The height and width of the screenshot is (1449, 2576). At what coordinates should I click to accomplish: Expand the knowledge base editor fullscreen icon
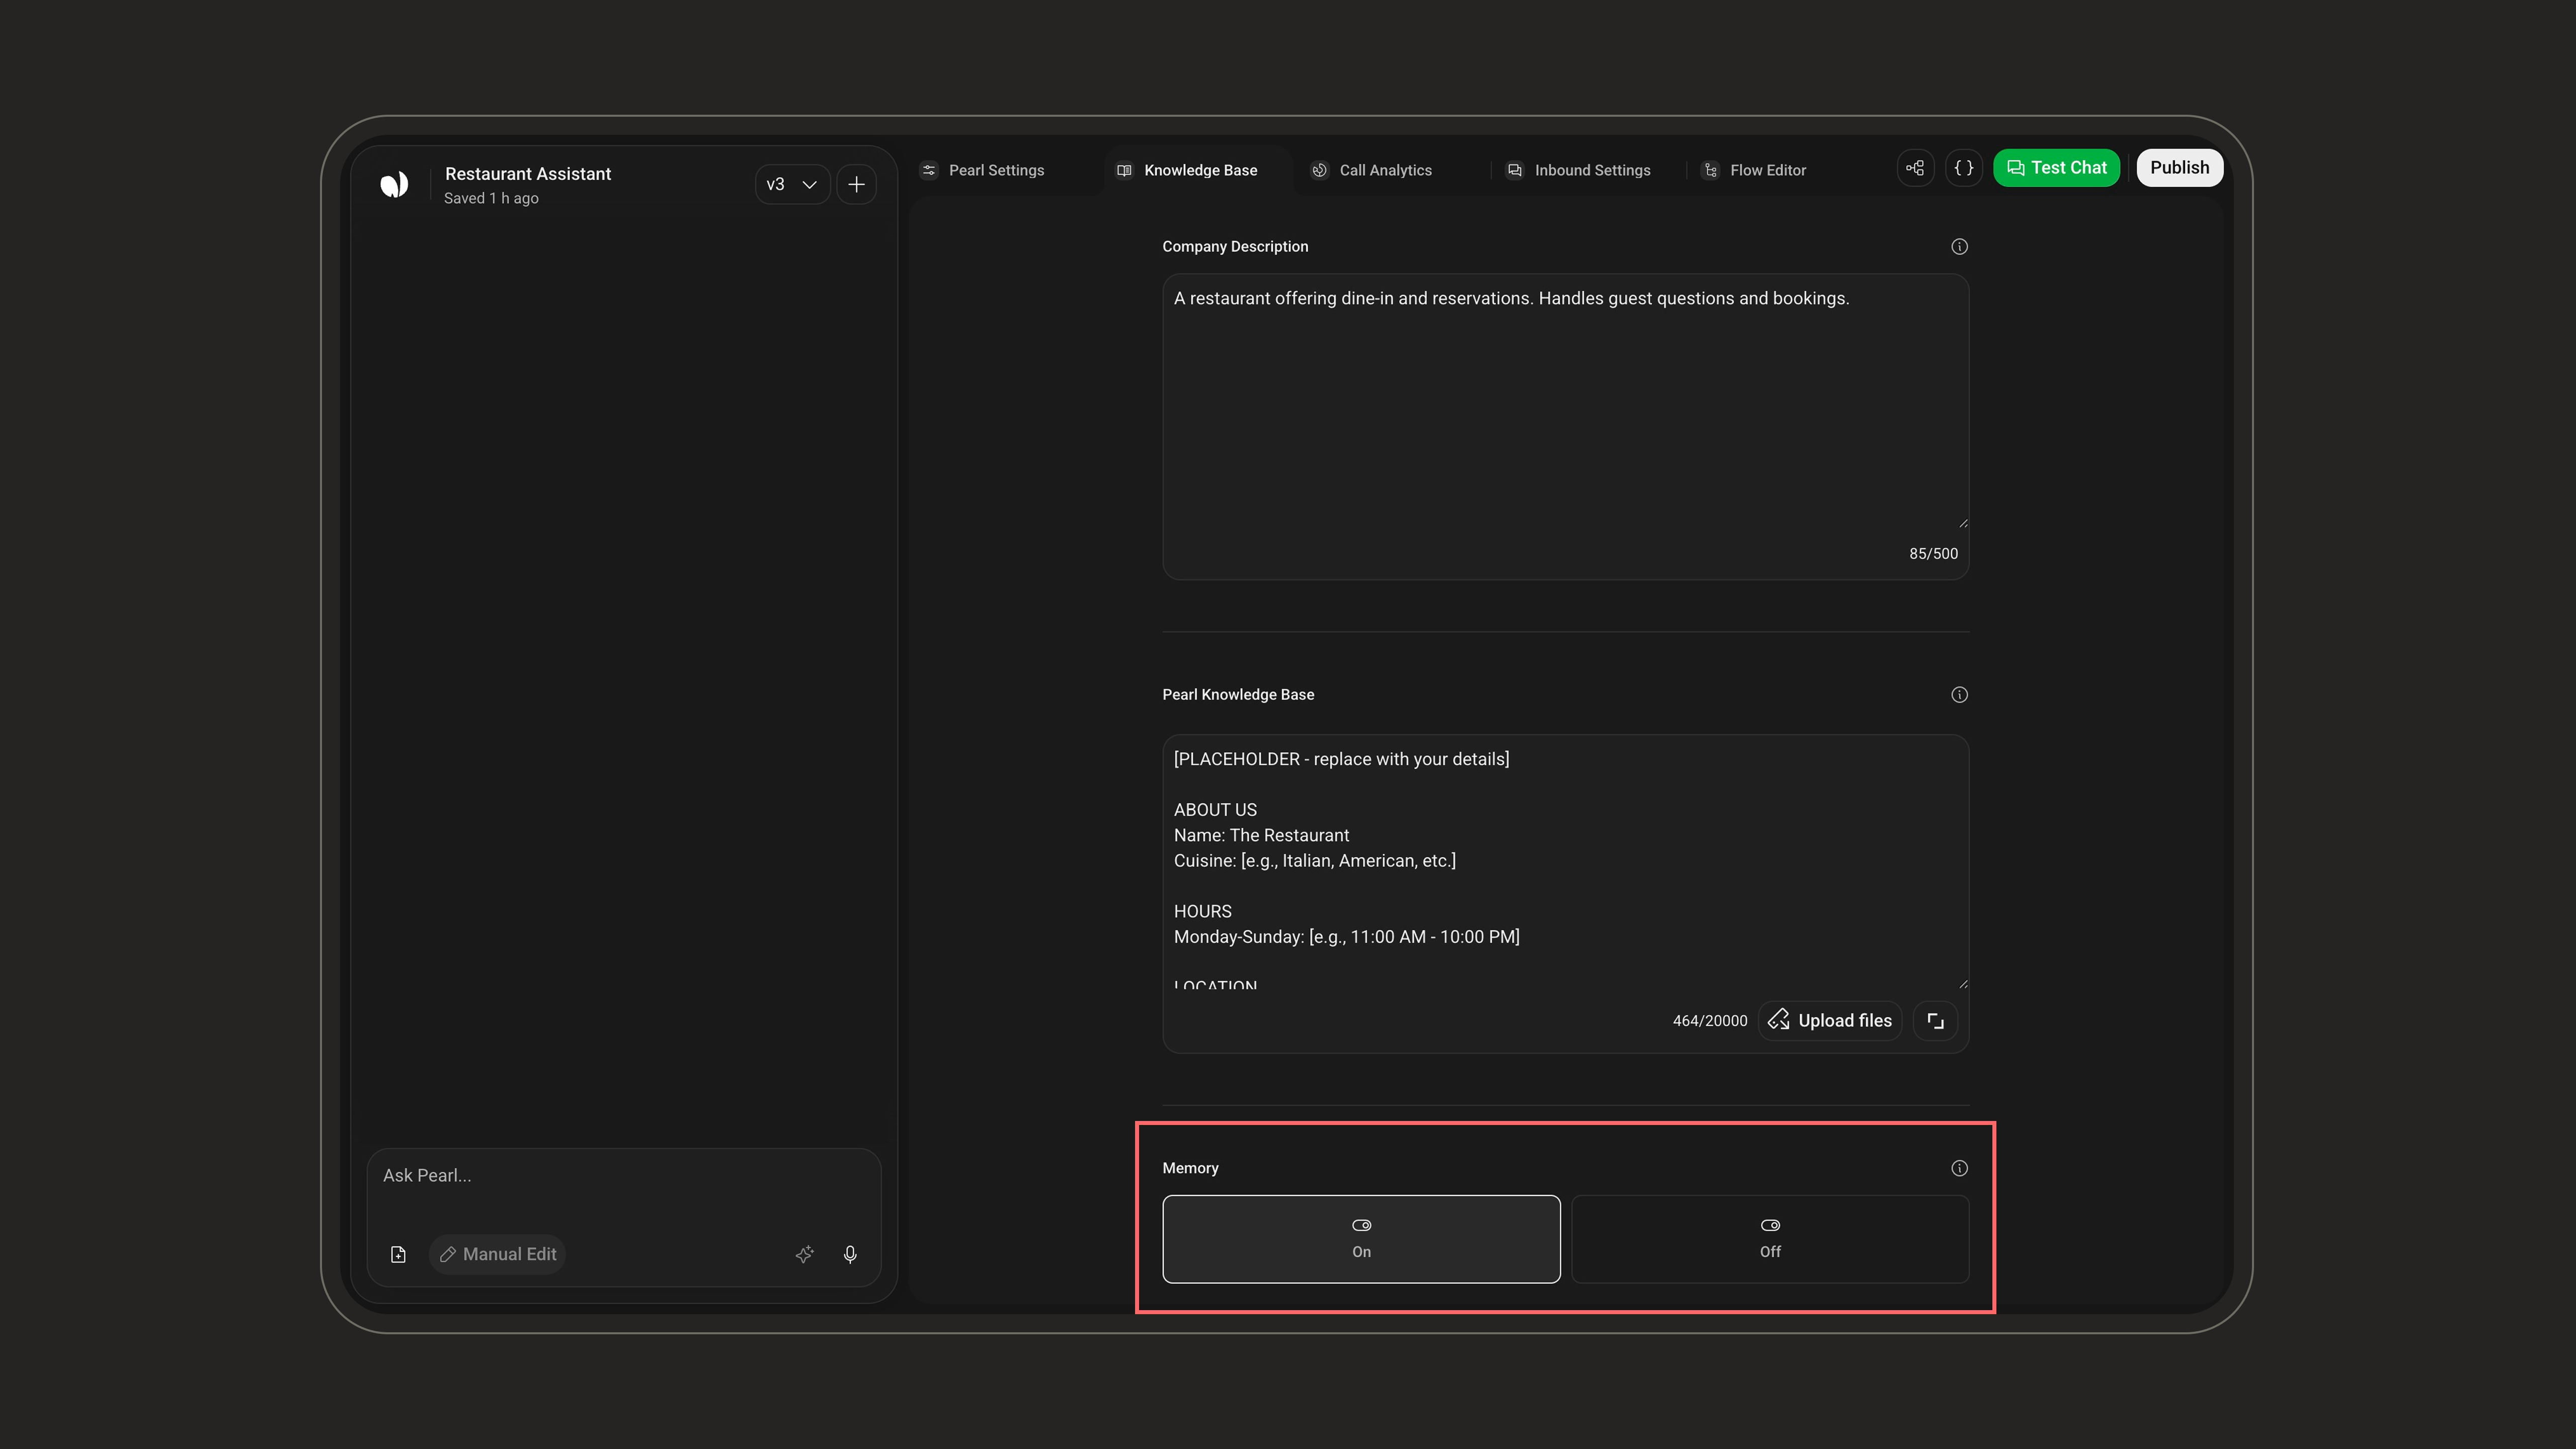1935,1021
